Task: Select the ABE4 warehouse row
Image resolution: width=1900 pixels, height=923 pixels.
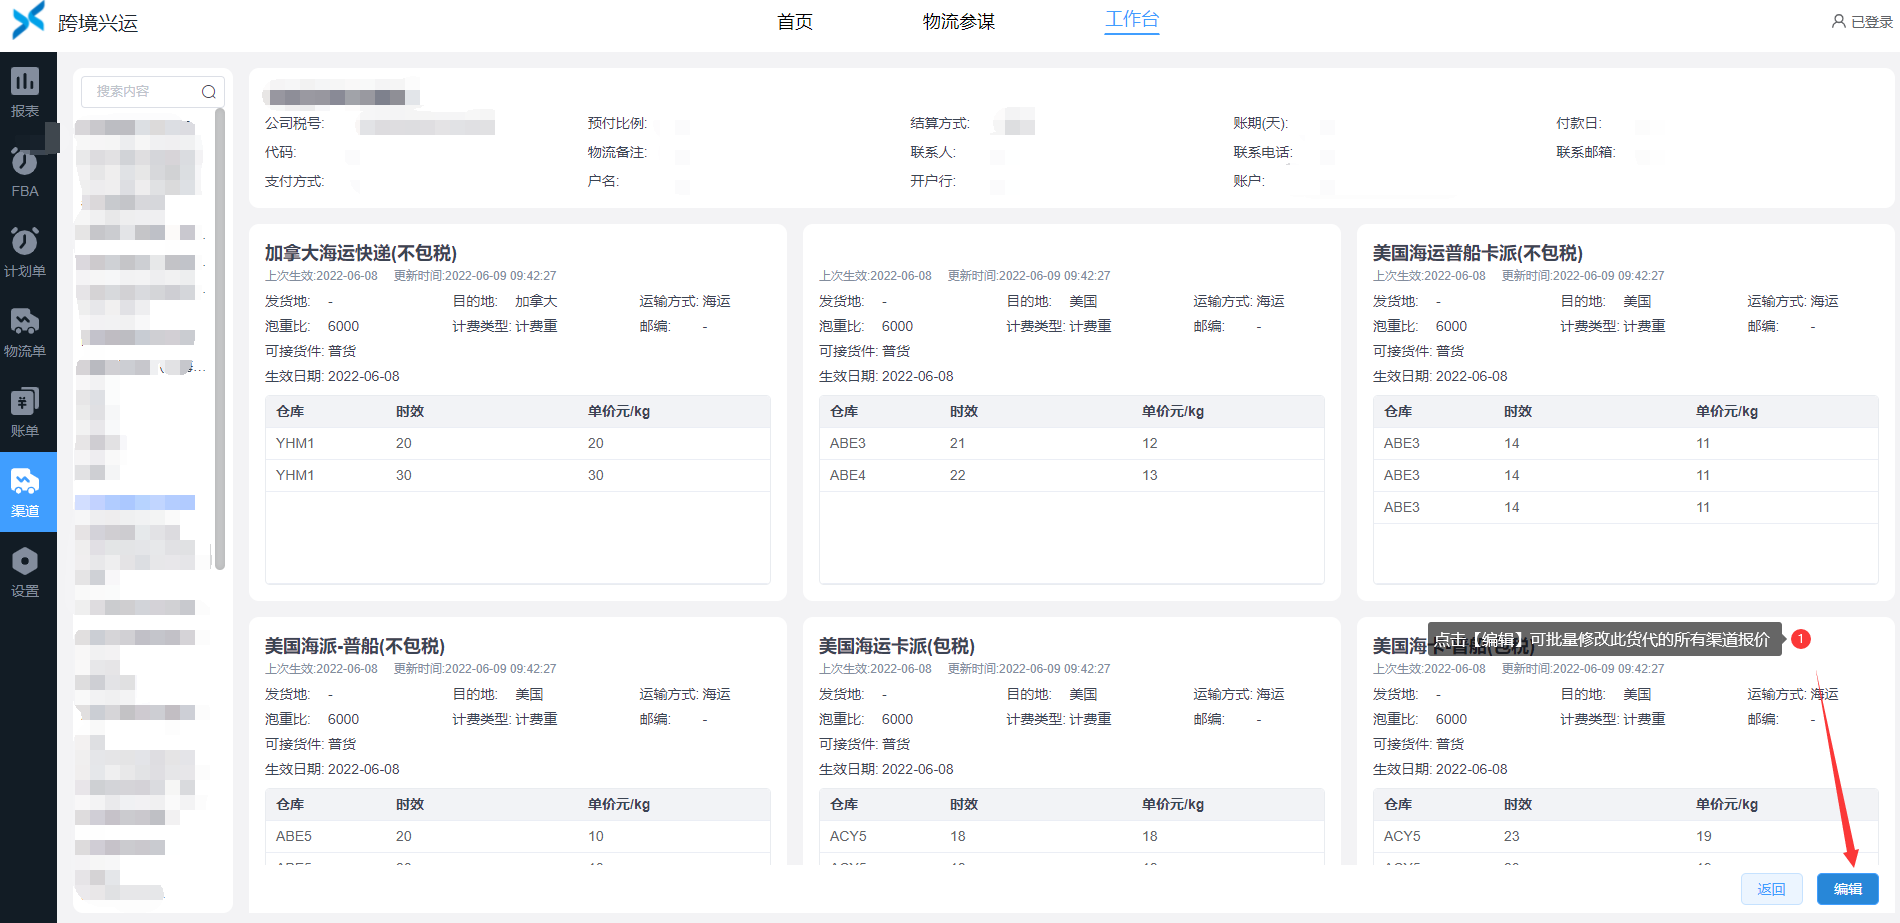Action: pyautogui.click(x=1072, y=475)
